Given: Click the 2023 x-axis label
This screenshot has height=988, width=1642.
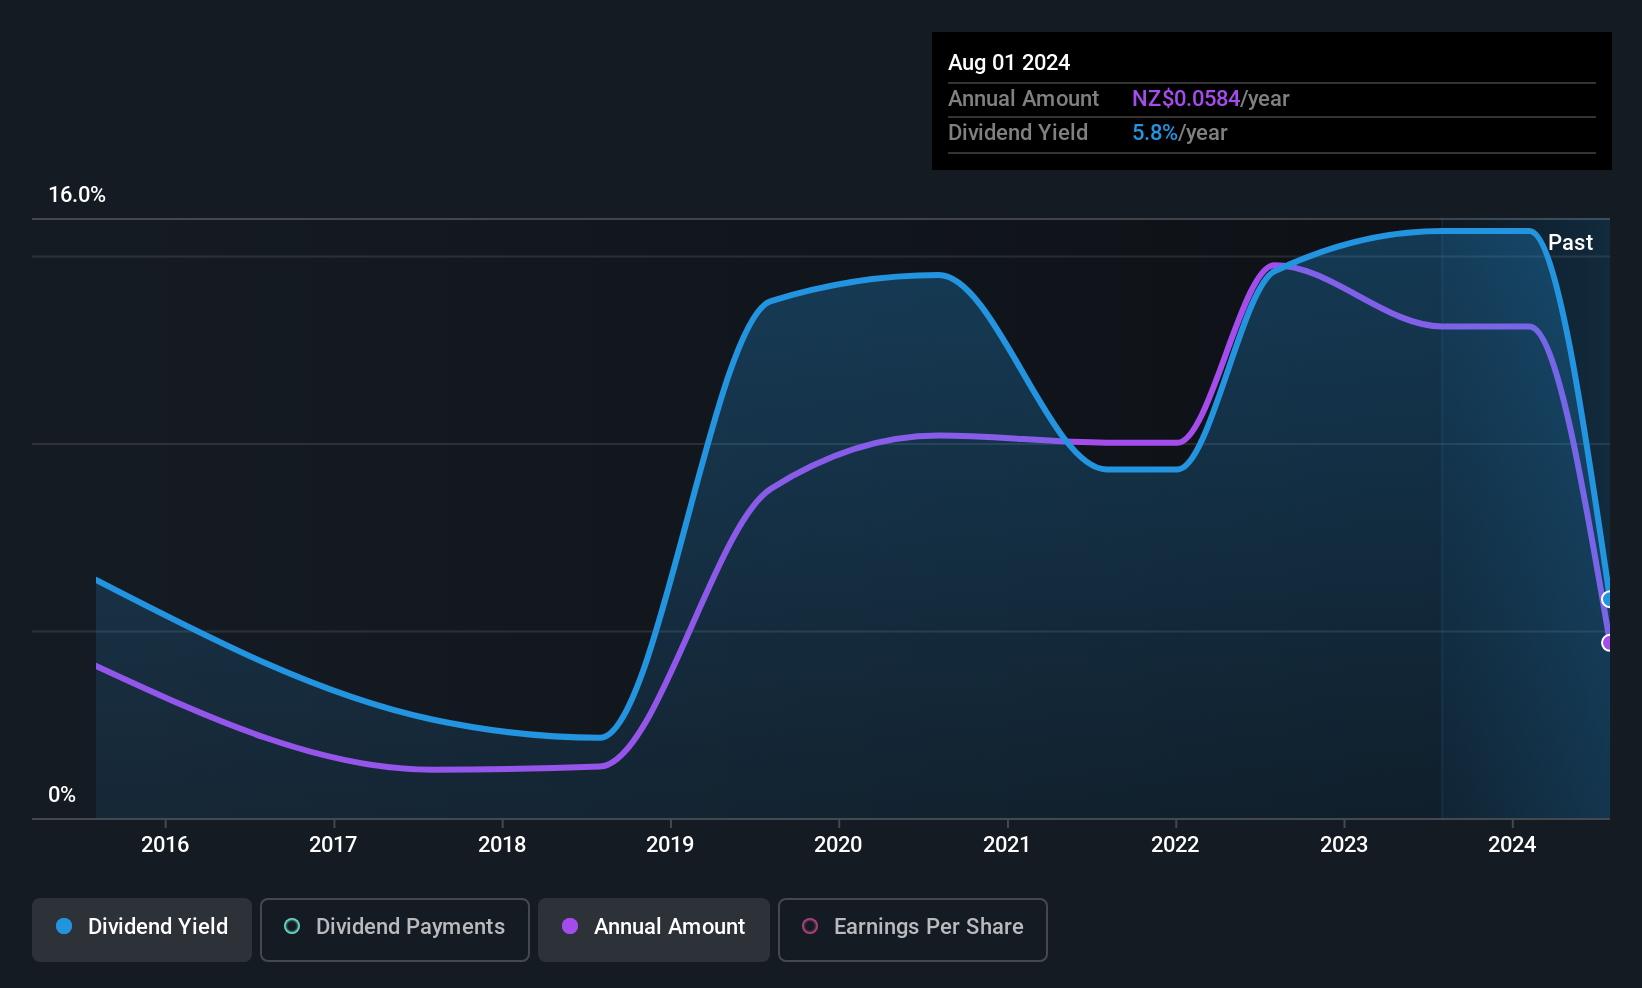Looking at the screenshot, I should click(1344, 845).
